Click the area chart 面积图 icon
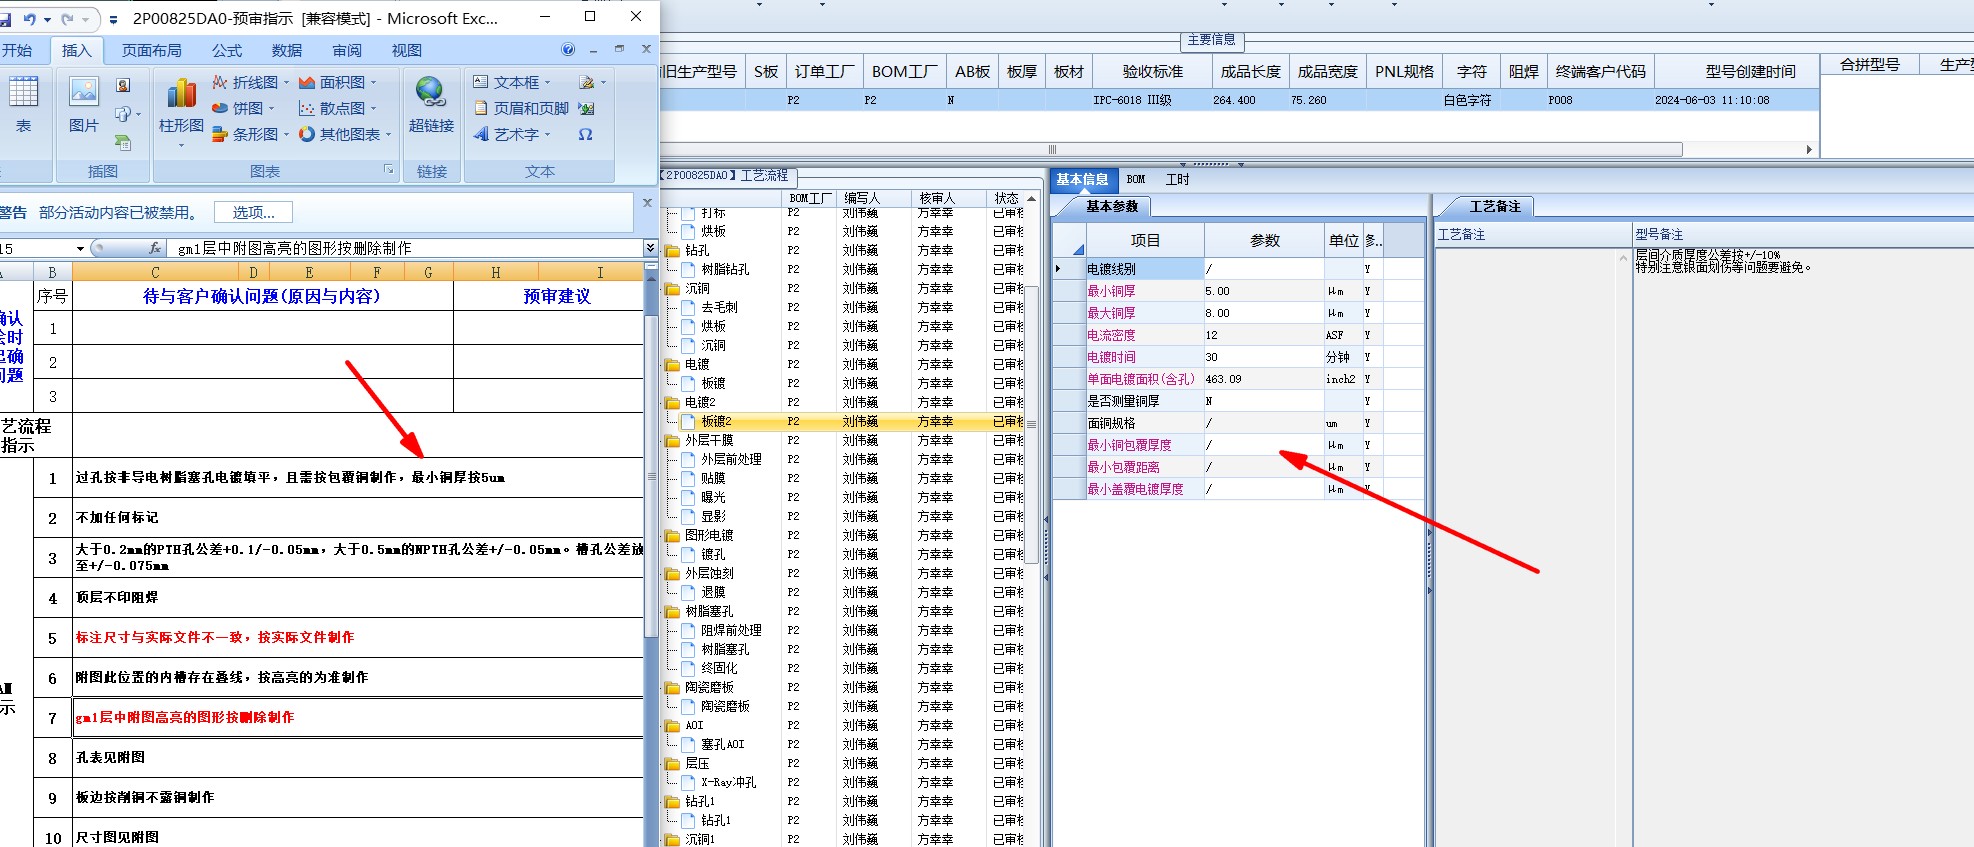 point(307,82)
